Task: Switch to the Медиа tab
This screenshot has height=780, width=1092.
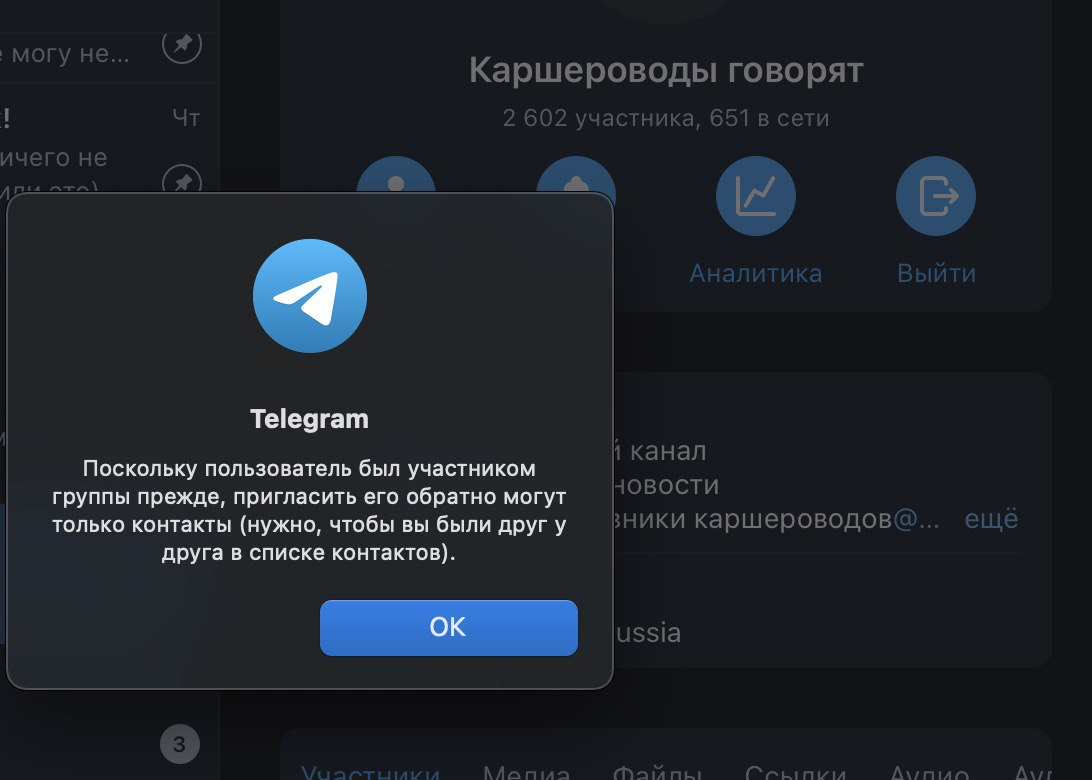Action: 526,772
